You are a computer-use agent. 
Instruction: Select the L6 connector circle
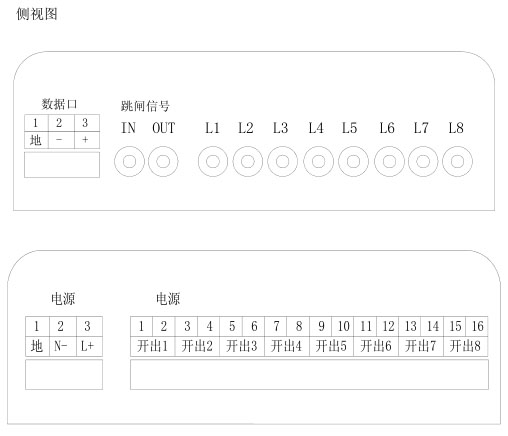pos(389,162)
